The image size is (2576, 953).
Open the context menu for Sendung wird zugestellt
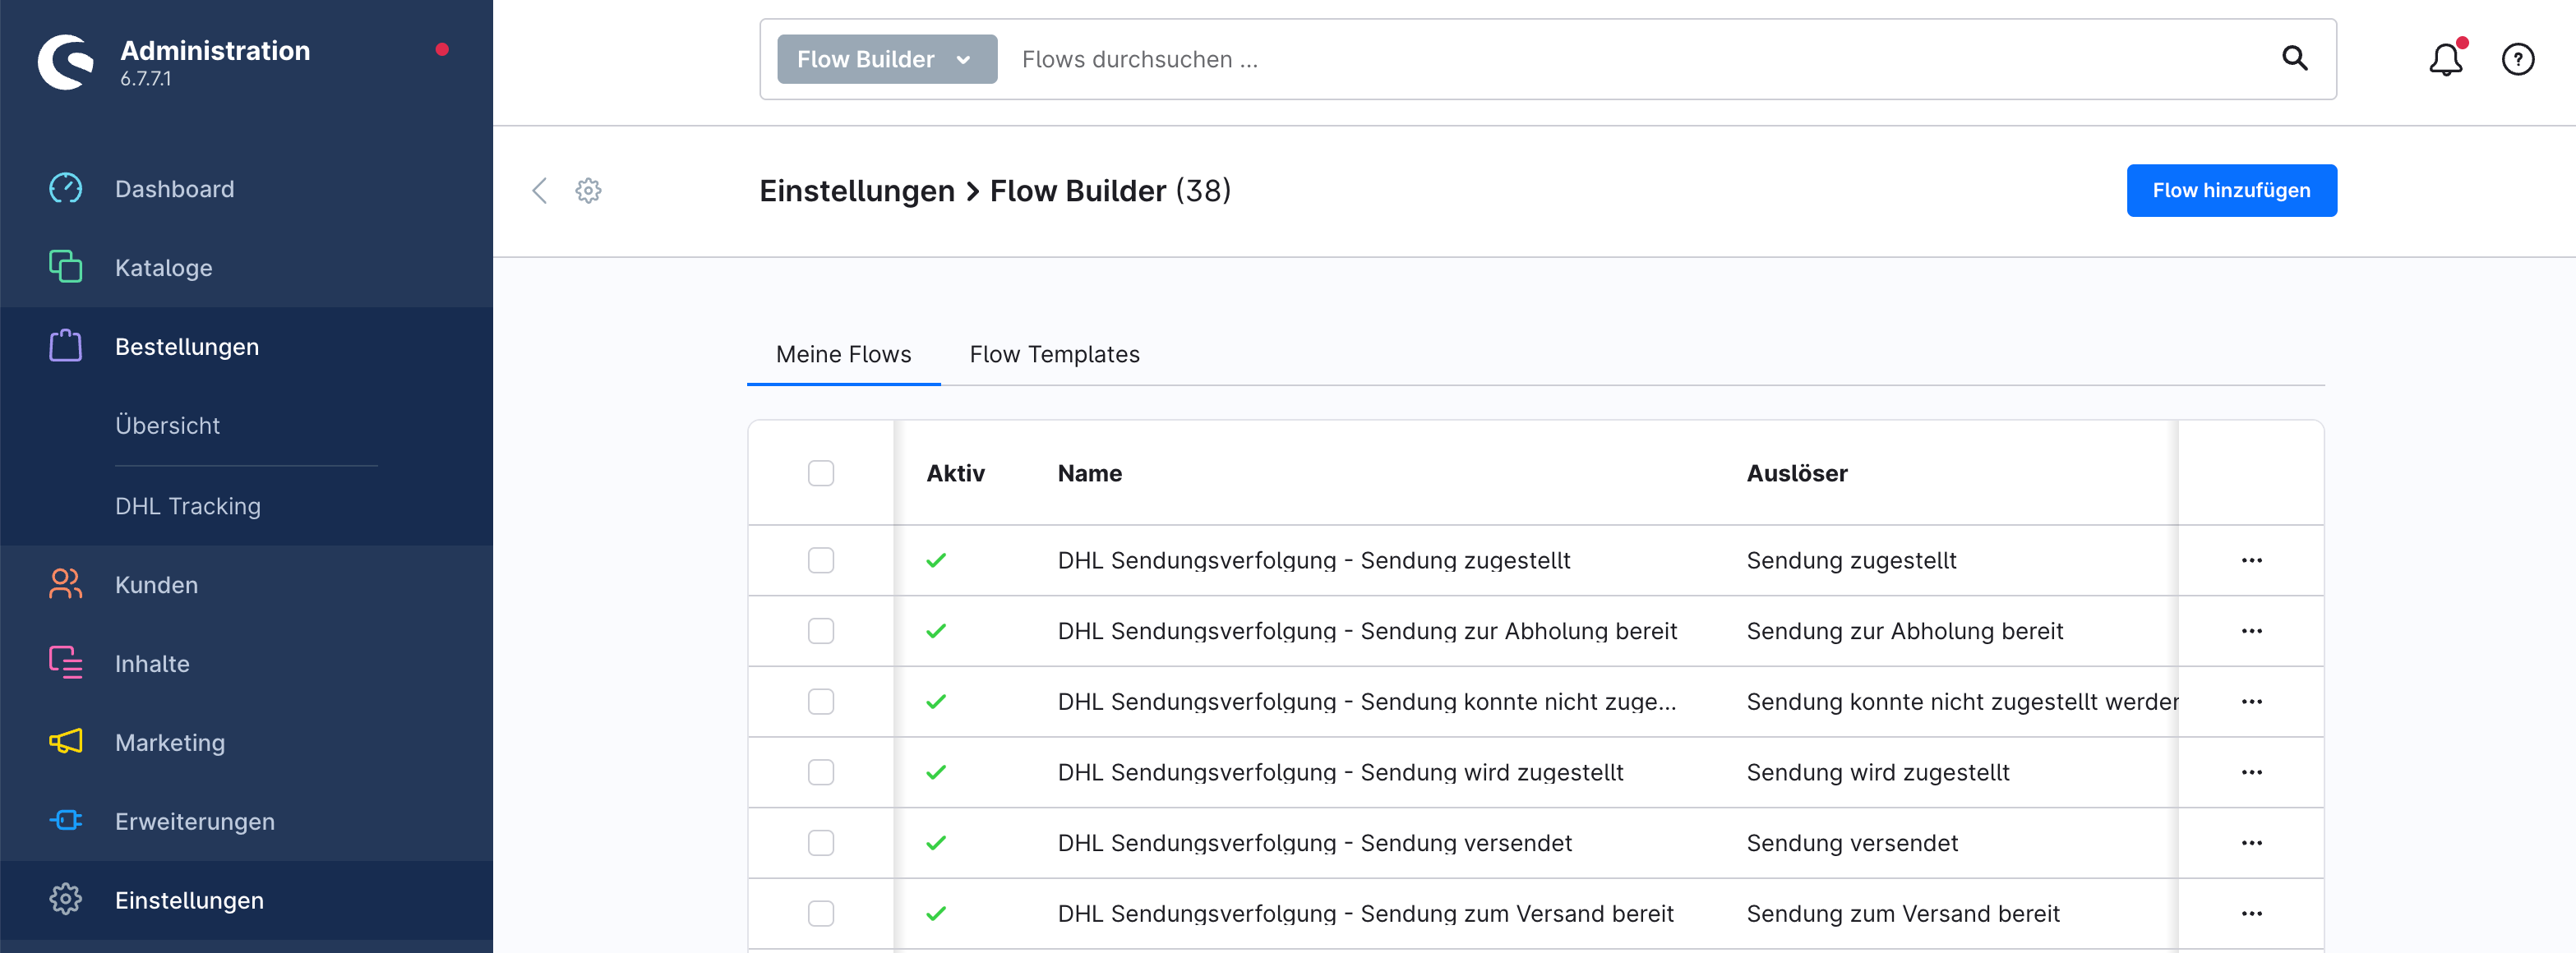pos(2252,772)
